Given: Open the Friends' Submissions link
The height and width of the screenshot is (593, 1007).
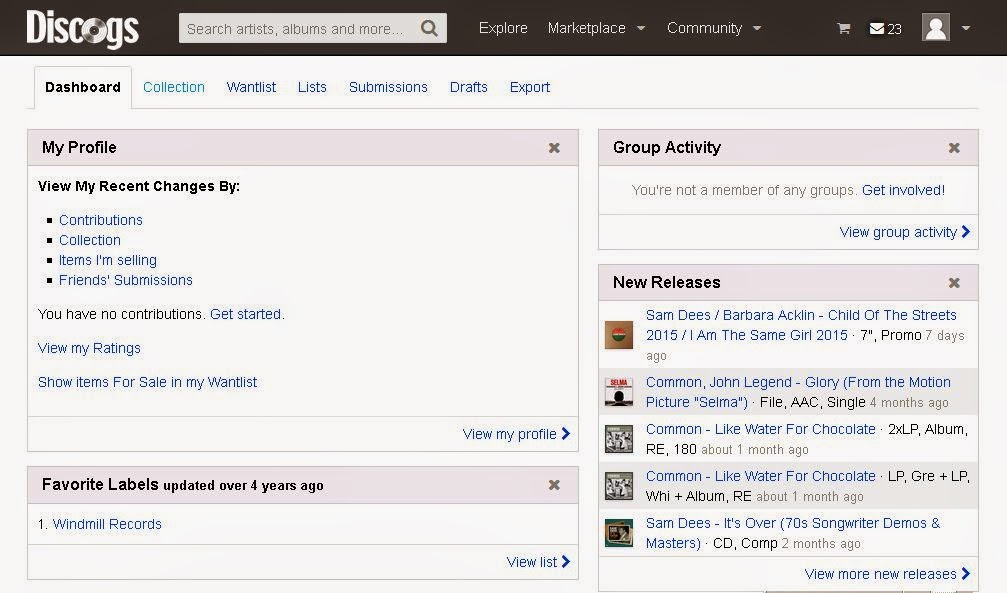Looking at the screenshot, I should click(x=126, y=280).
